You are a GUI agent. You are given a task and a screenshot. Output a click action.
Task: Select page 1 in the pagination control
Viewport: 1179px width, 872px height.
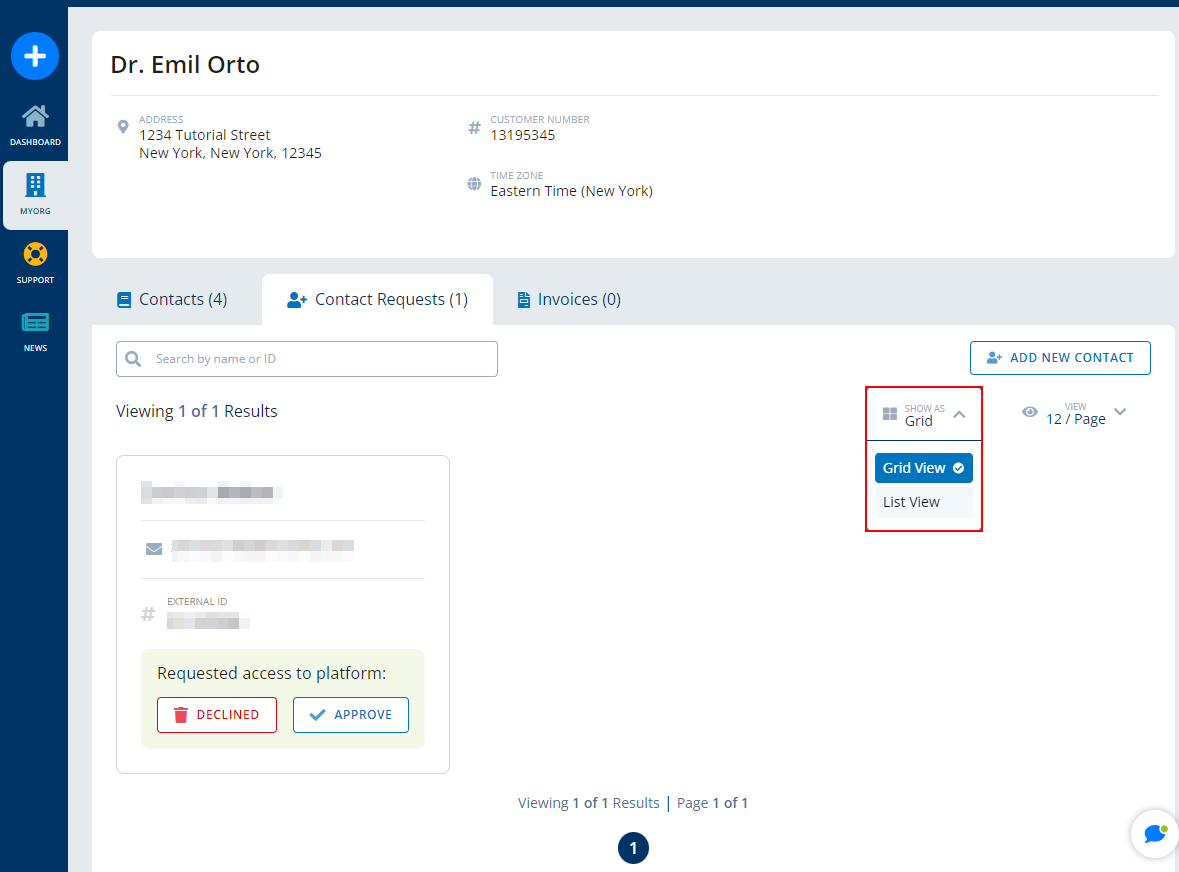click(x=633, y=847)
